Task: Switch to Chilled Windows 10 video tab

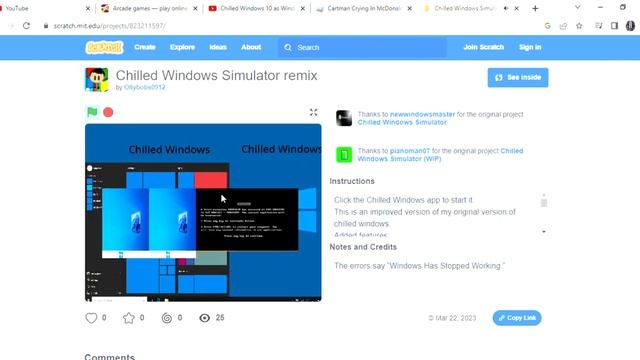Action: click(256, 8)
